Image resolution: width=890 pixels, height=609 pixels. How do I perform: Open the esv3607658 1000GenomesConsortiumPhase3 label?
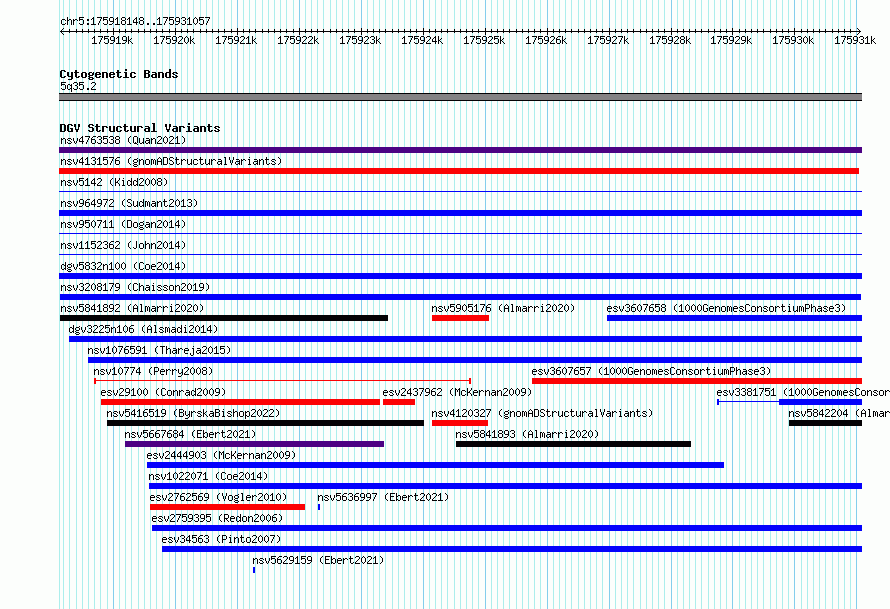[x=726, y=308]
